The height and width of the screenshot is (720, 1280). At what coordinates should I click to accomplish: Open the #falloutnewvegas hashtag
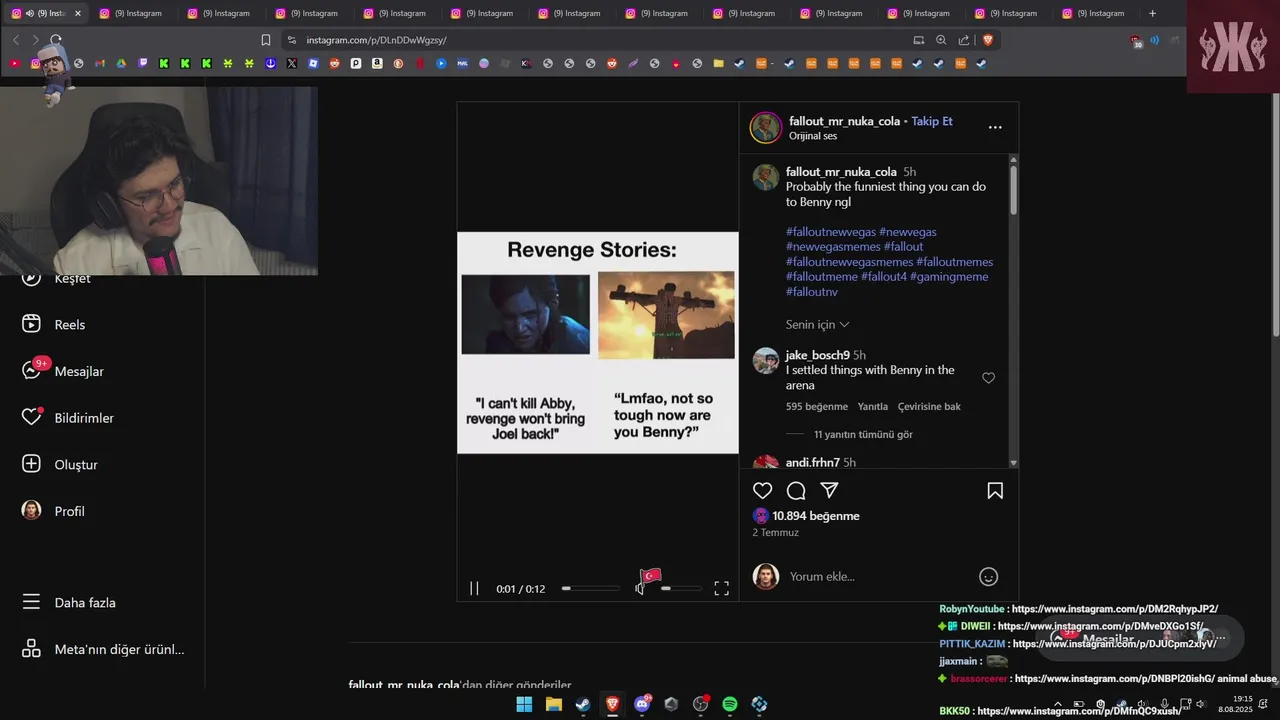(831, 232)
